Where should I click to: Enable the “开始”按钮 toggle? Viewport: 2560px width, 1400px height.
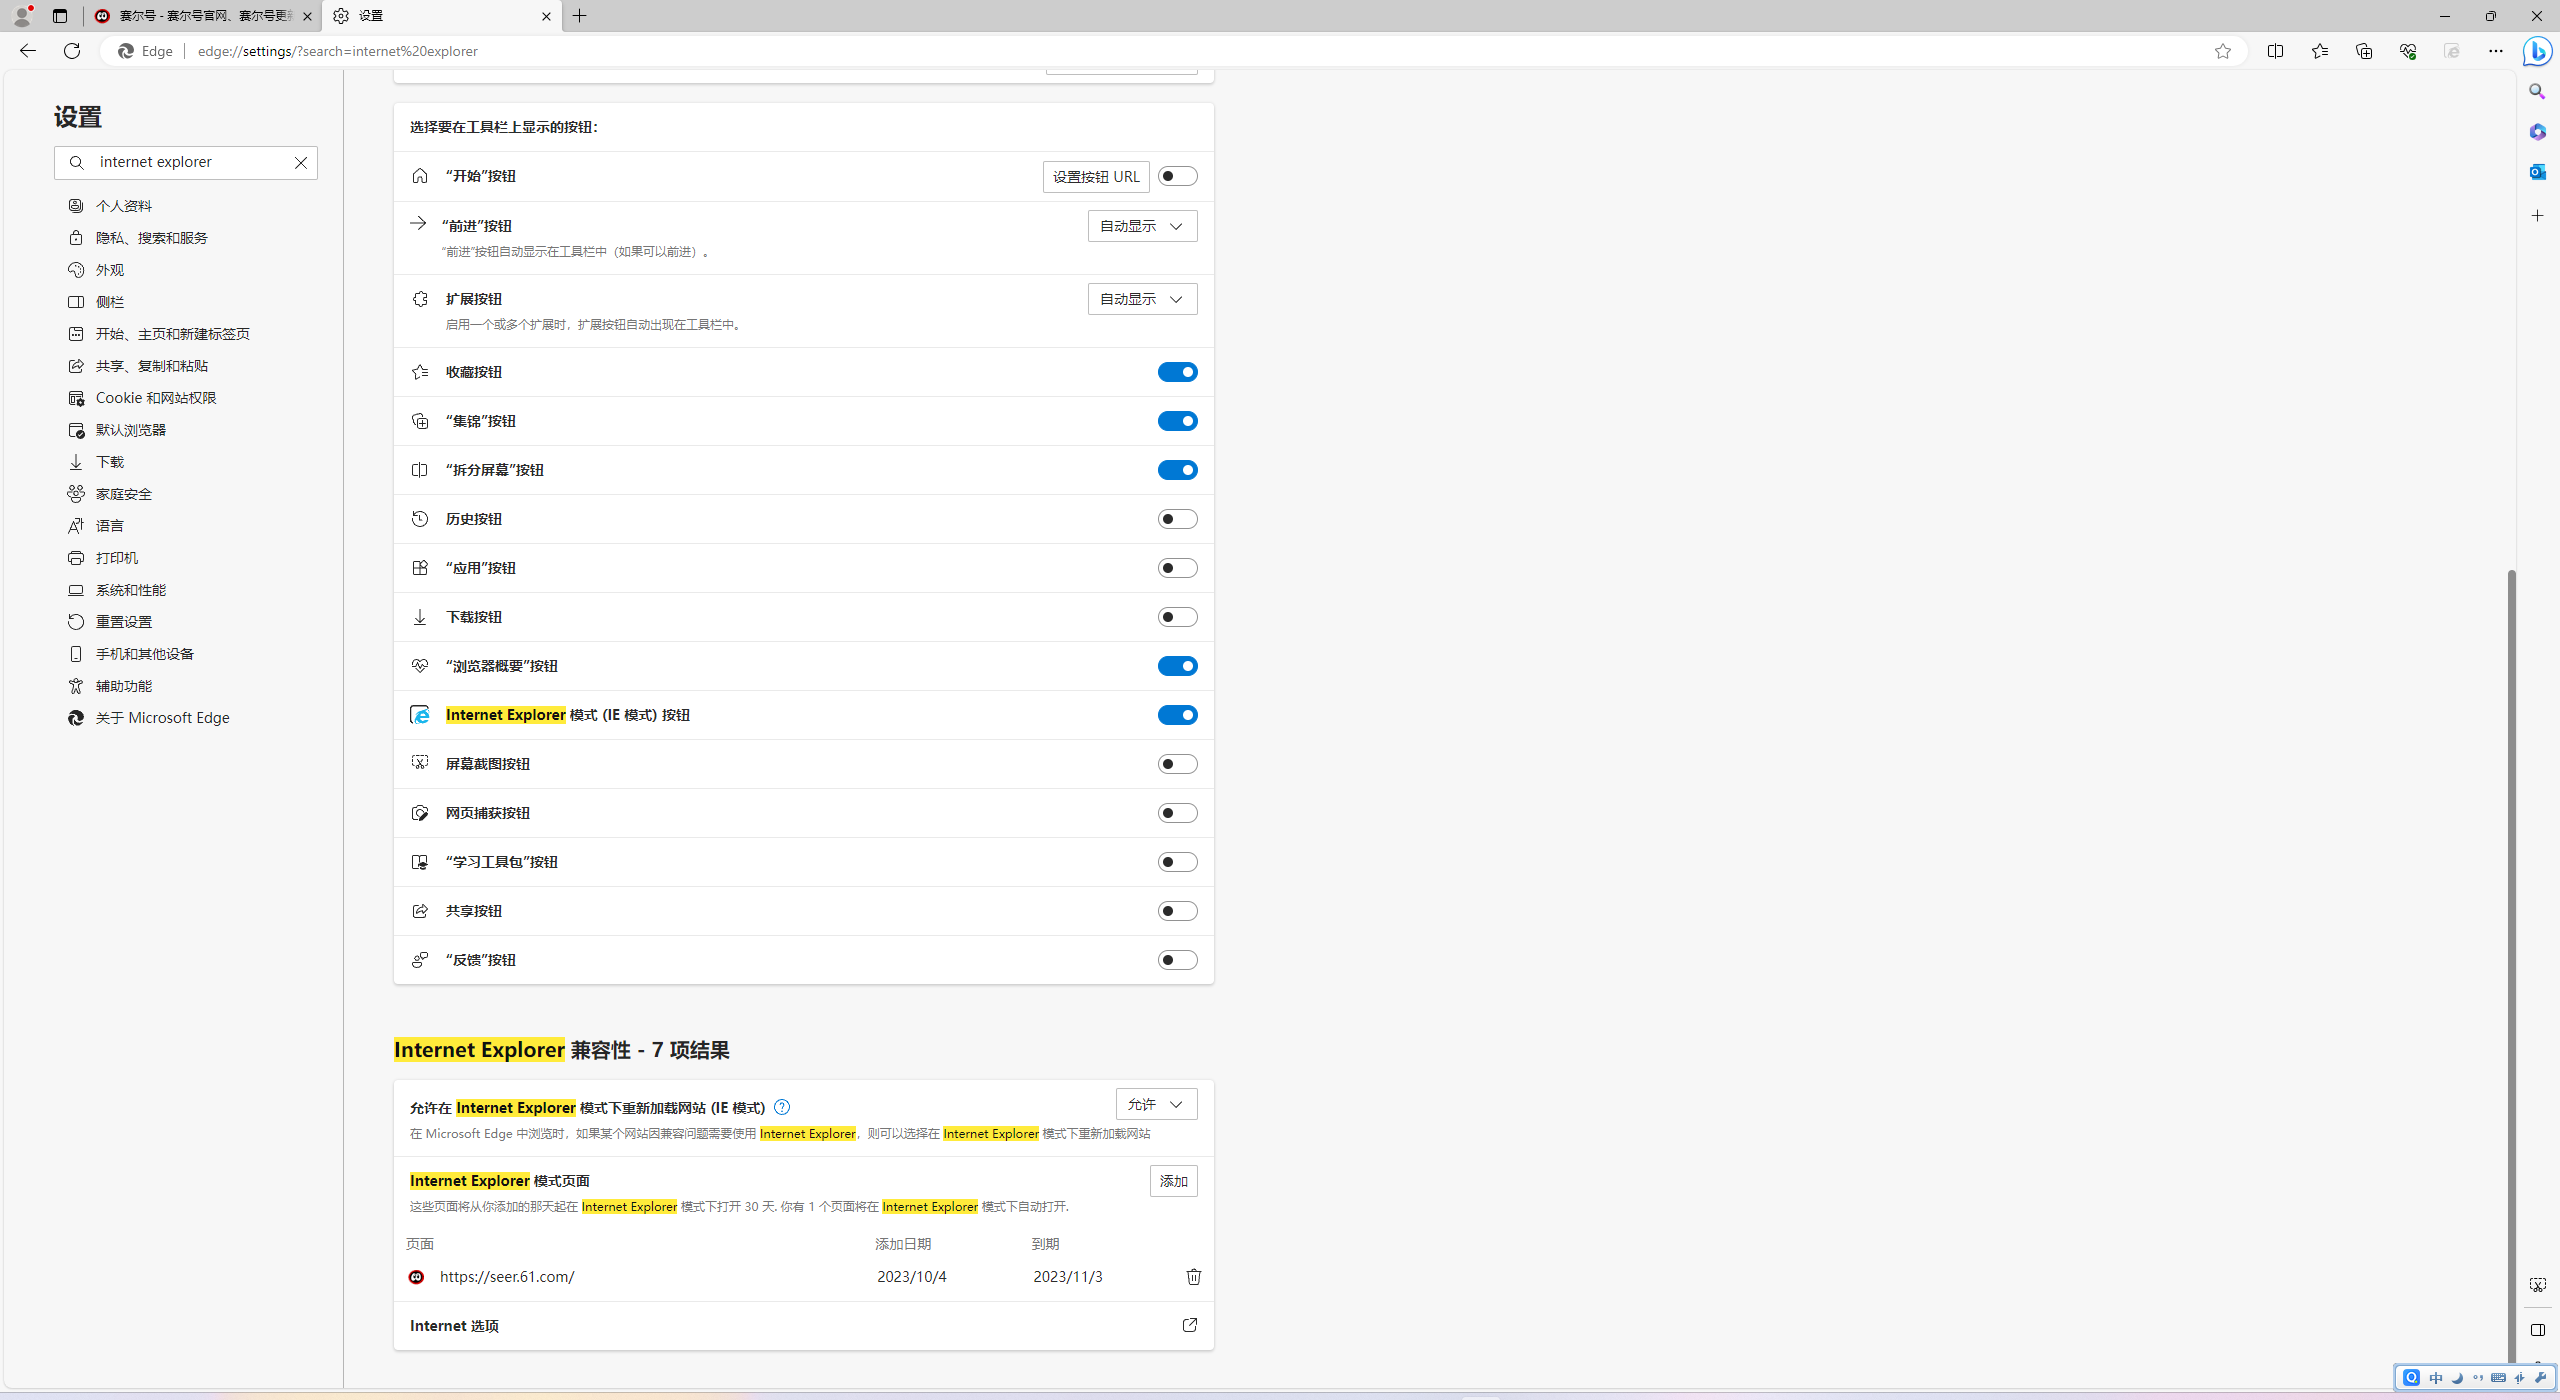(x=1177, y=176)
